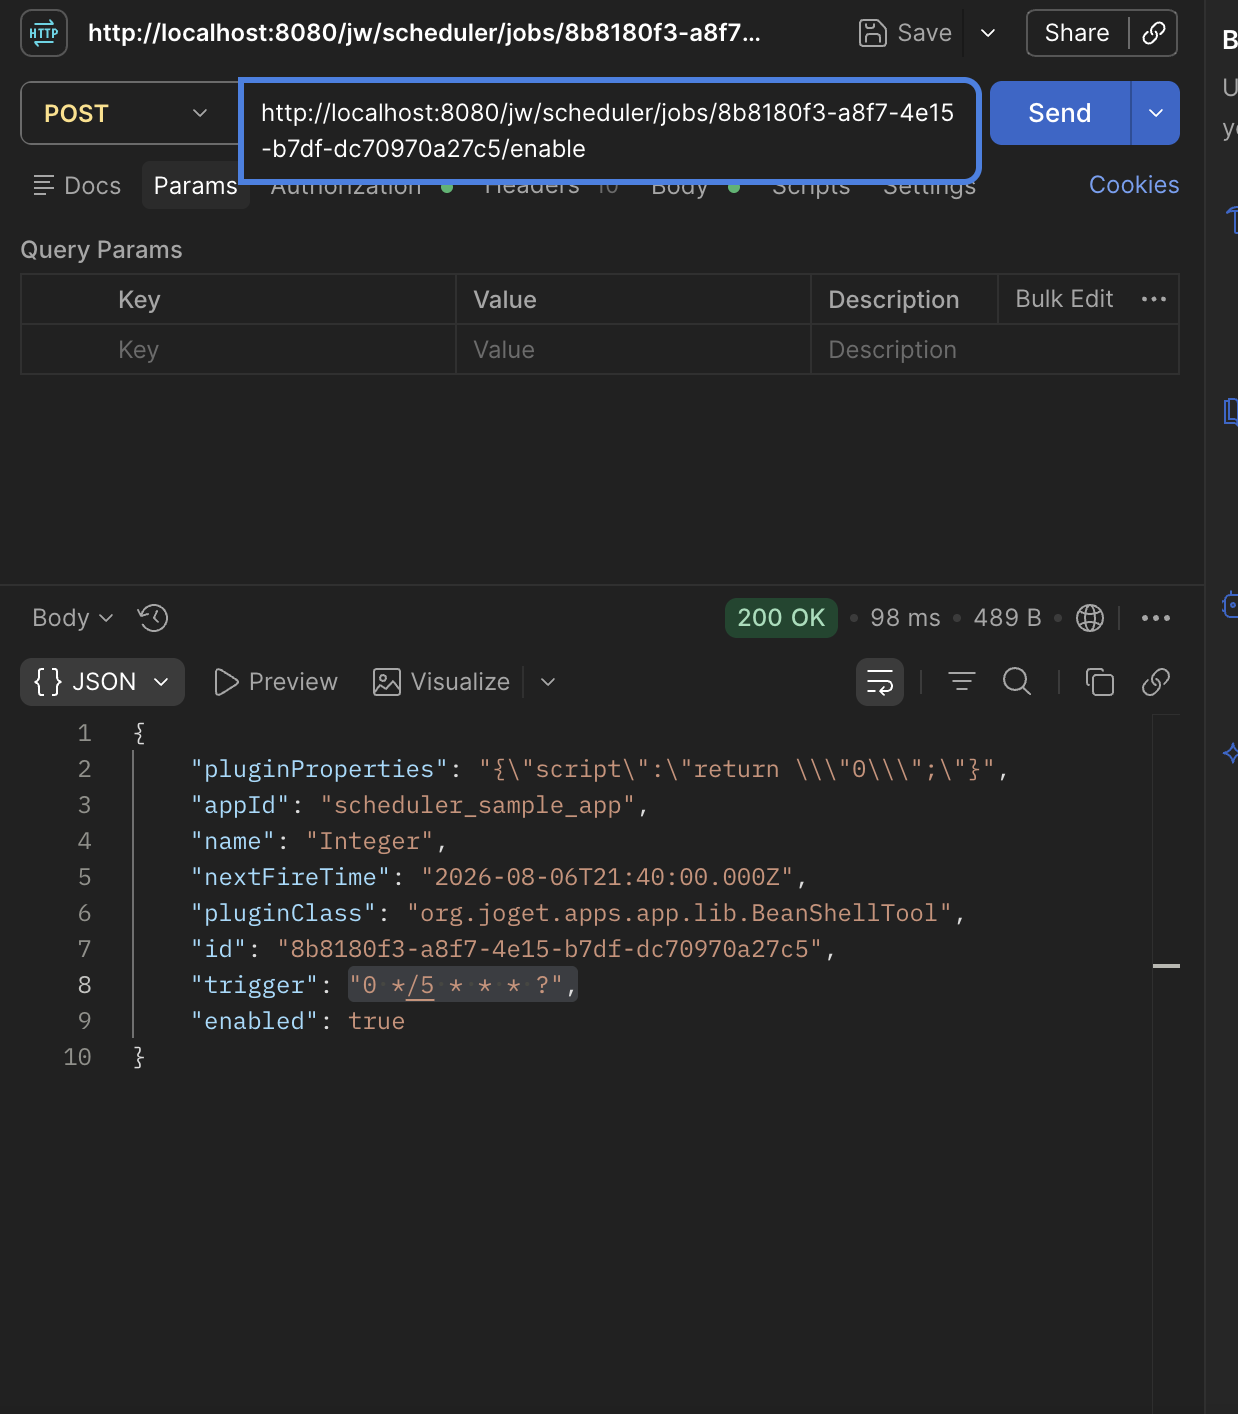1238x1414 pixels.
Task: Switch the response to Preview view
Action: [276, 682]
